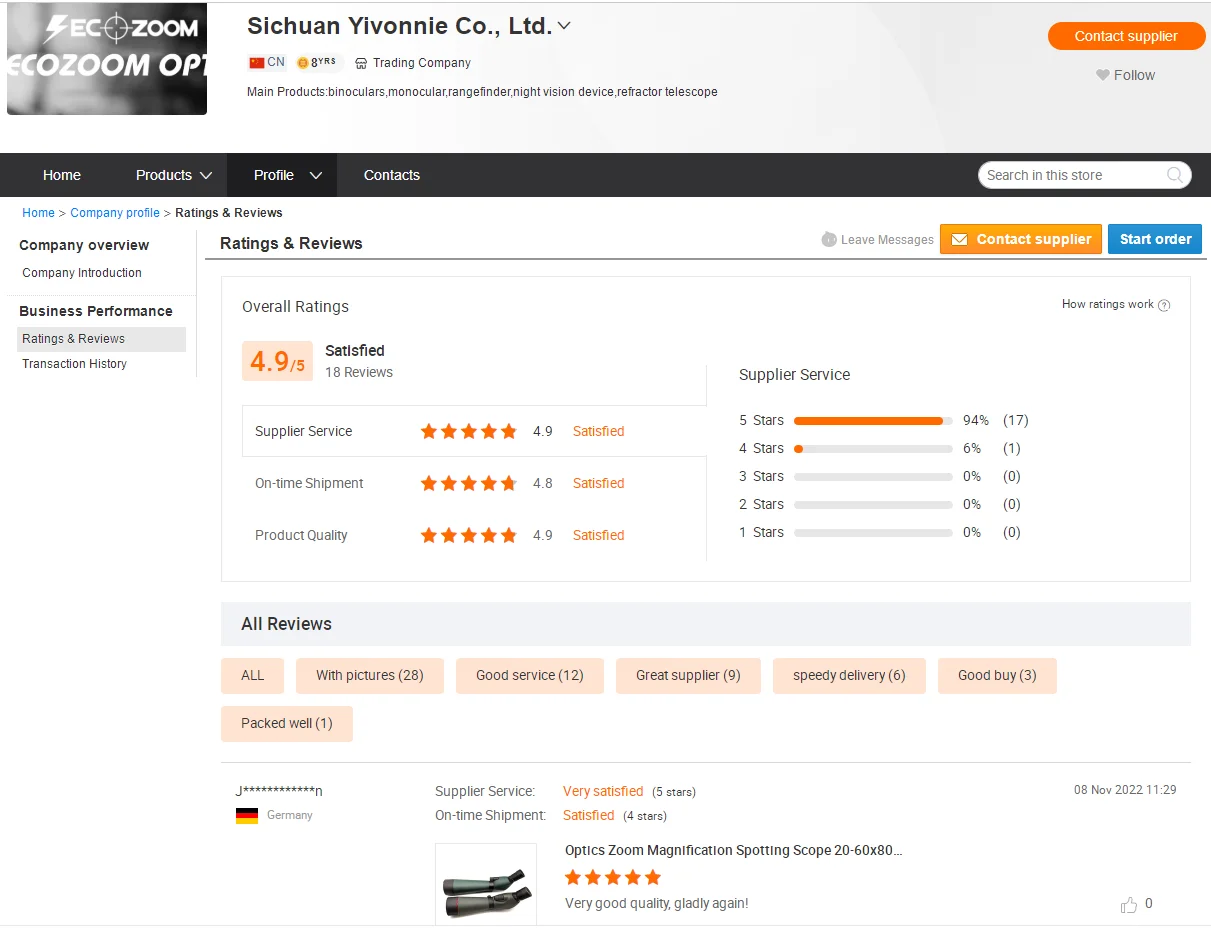The height and width of the screenshot is (929, 1211).
Task: Expand the Sichuan Yivonnie company name chevron
Action: tap(564, 26)
